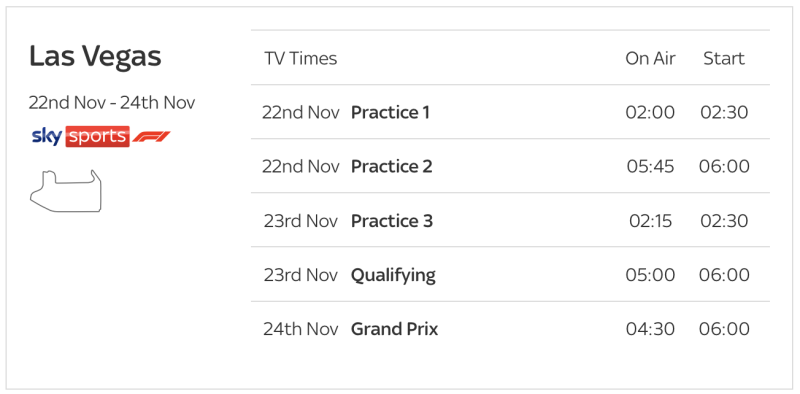Screen dimensions: 800x394
Task: Click the Grand Prix start time 06:00
Action: tap(724, 329)
